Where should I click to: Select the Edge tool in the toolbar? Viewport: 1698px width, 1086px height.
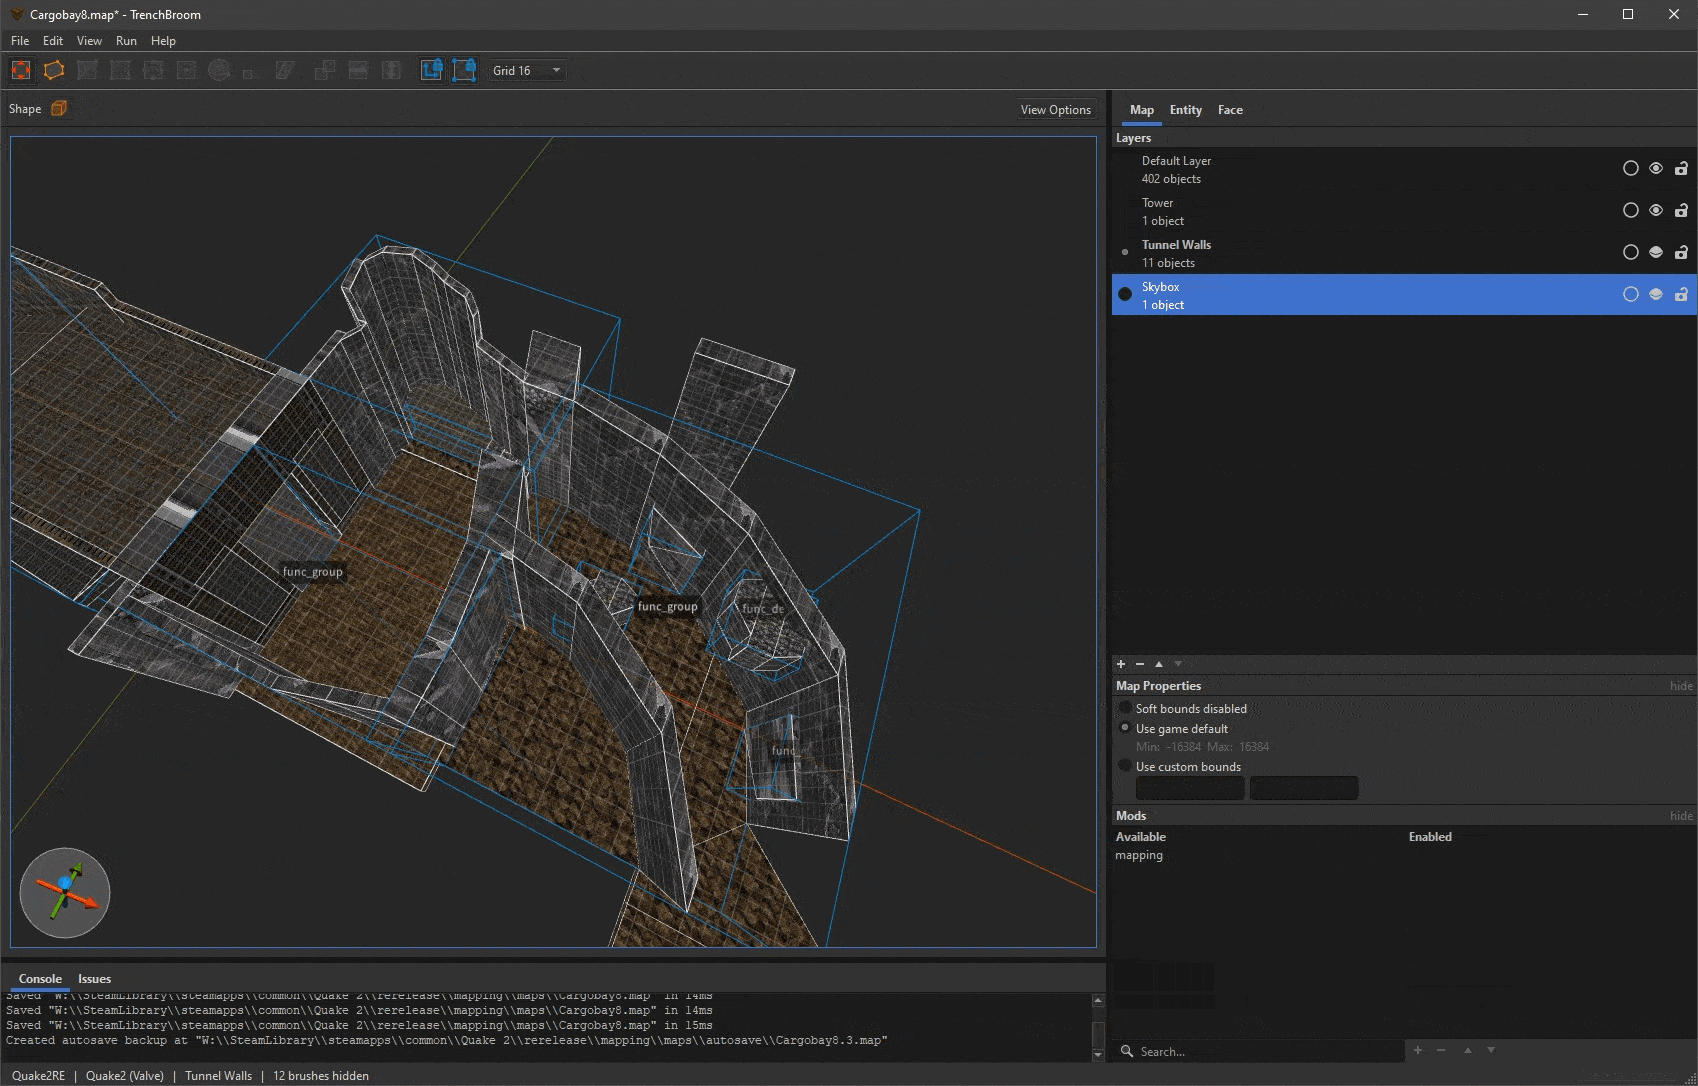tap(153, 70)
